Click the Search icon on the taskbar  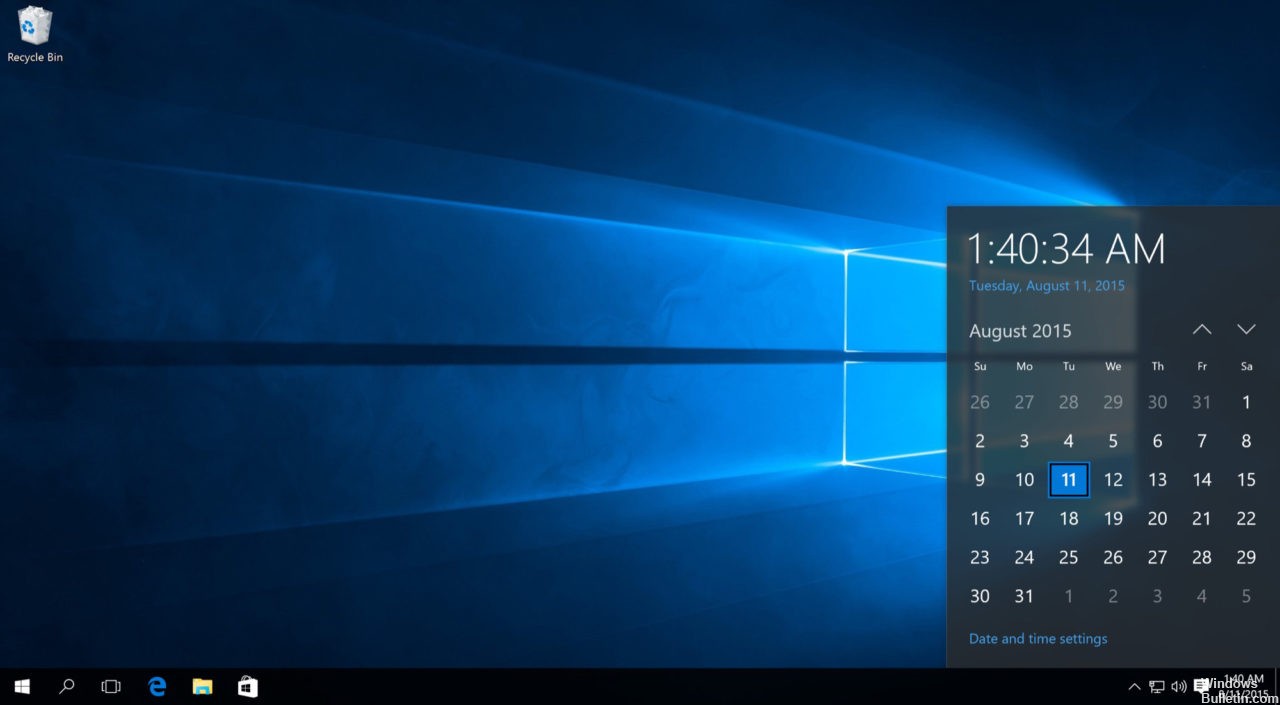point(66,686)
